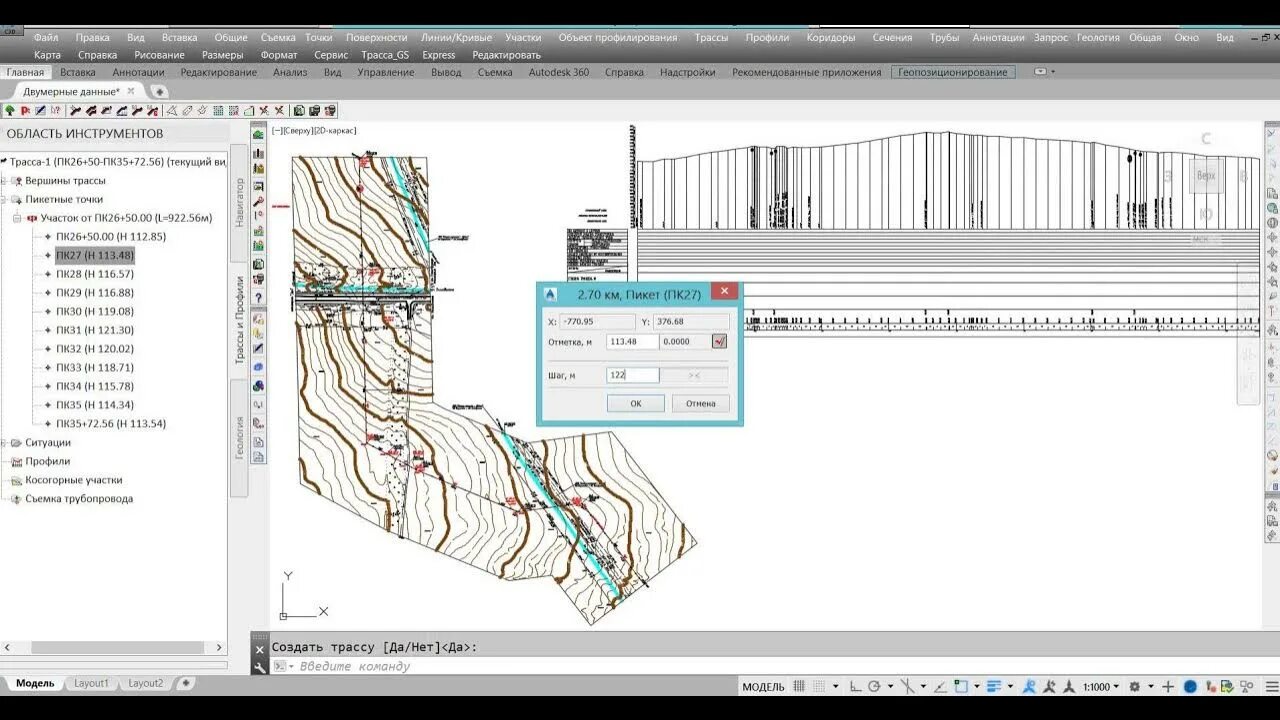Open the Геология menu
This screenshot has height=720, width=1280.
click(1098, 38)
